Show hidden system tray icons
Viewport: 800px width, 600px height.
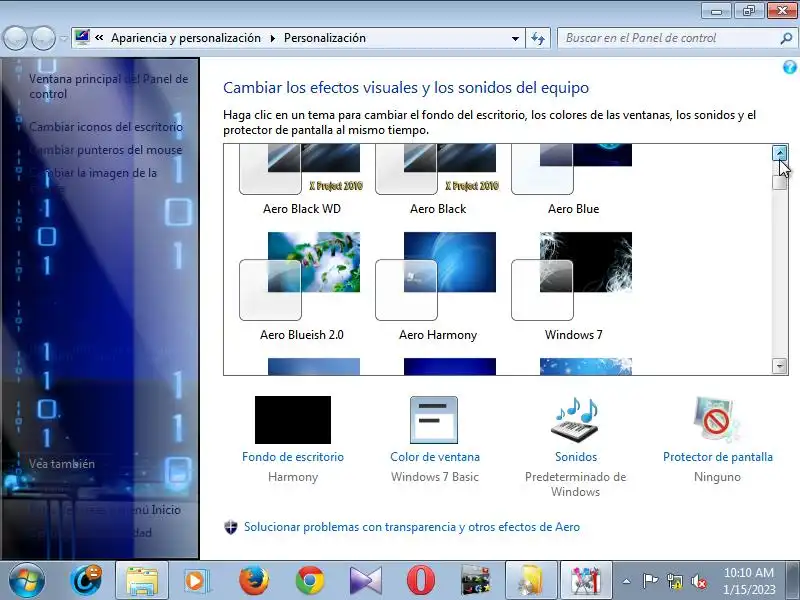pyautogui.click(x=627, y=581)
